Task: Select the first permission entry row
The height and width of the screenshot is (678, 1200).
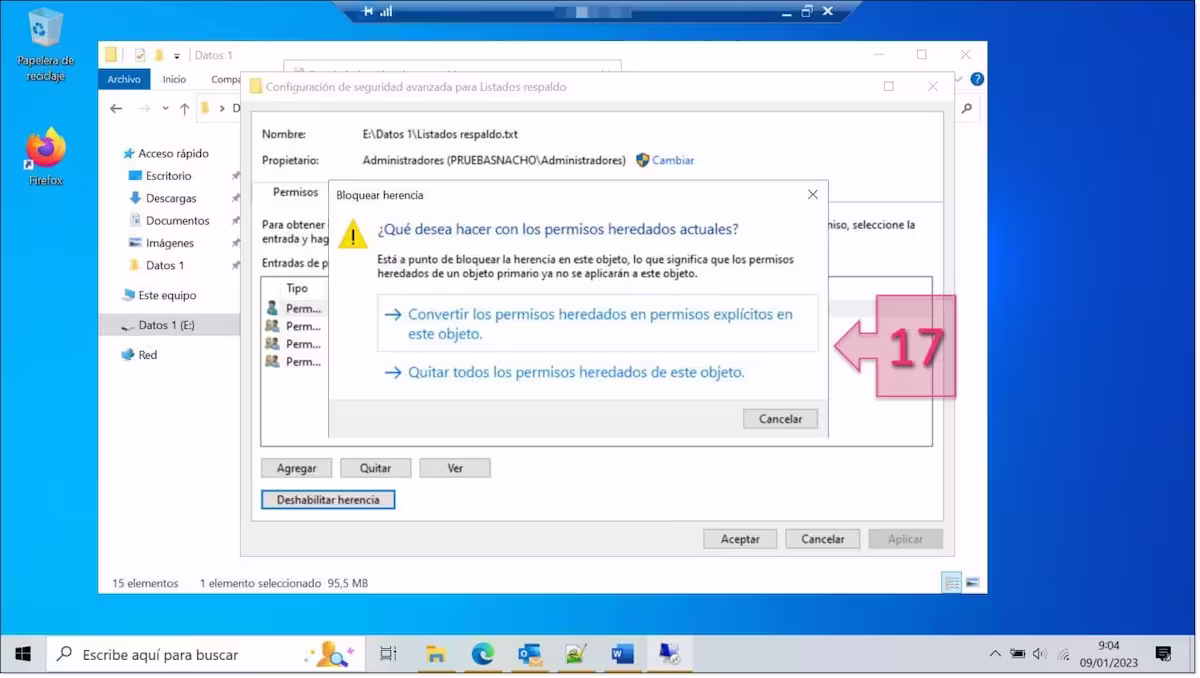Action: click(x=295, y=309)
